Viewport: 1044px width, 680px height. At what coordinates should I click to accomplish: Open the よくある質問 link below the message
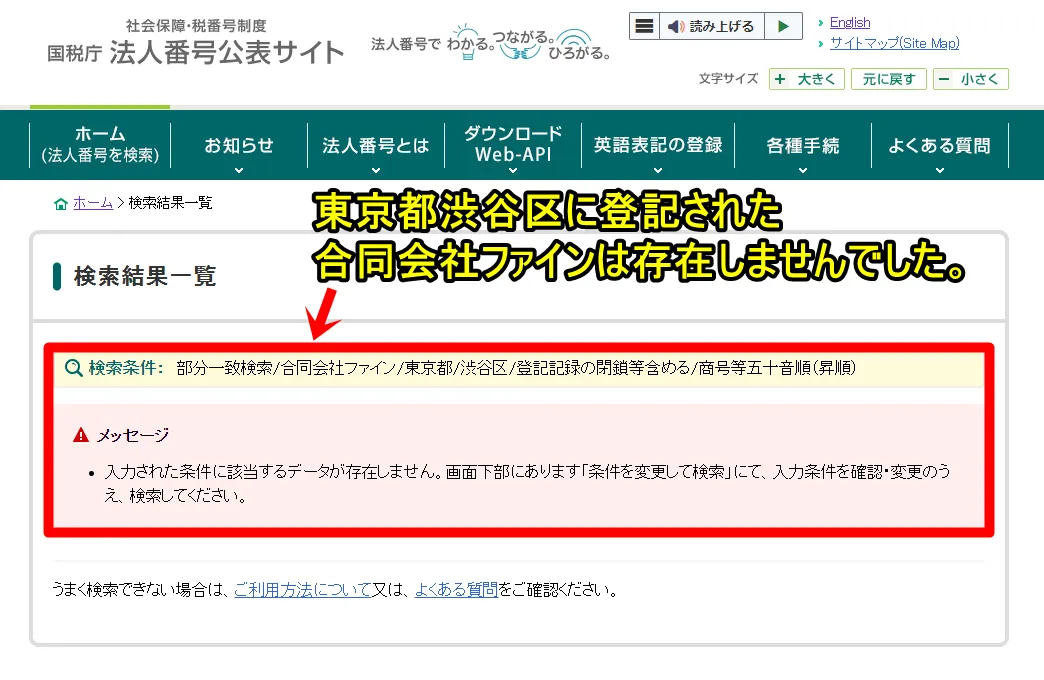tap(456, 590)
